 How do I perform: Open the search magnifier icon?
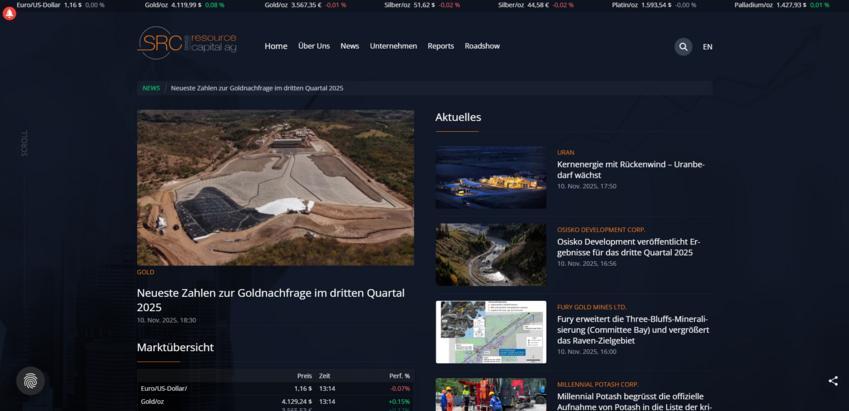coord(683,47)
